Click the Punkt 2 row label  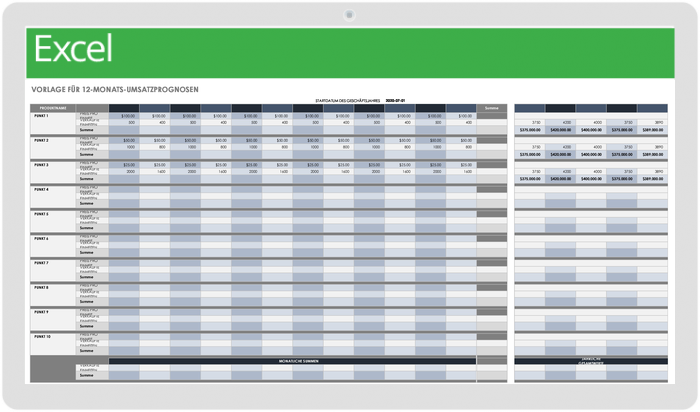click(x=42, y=140)
